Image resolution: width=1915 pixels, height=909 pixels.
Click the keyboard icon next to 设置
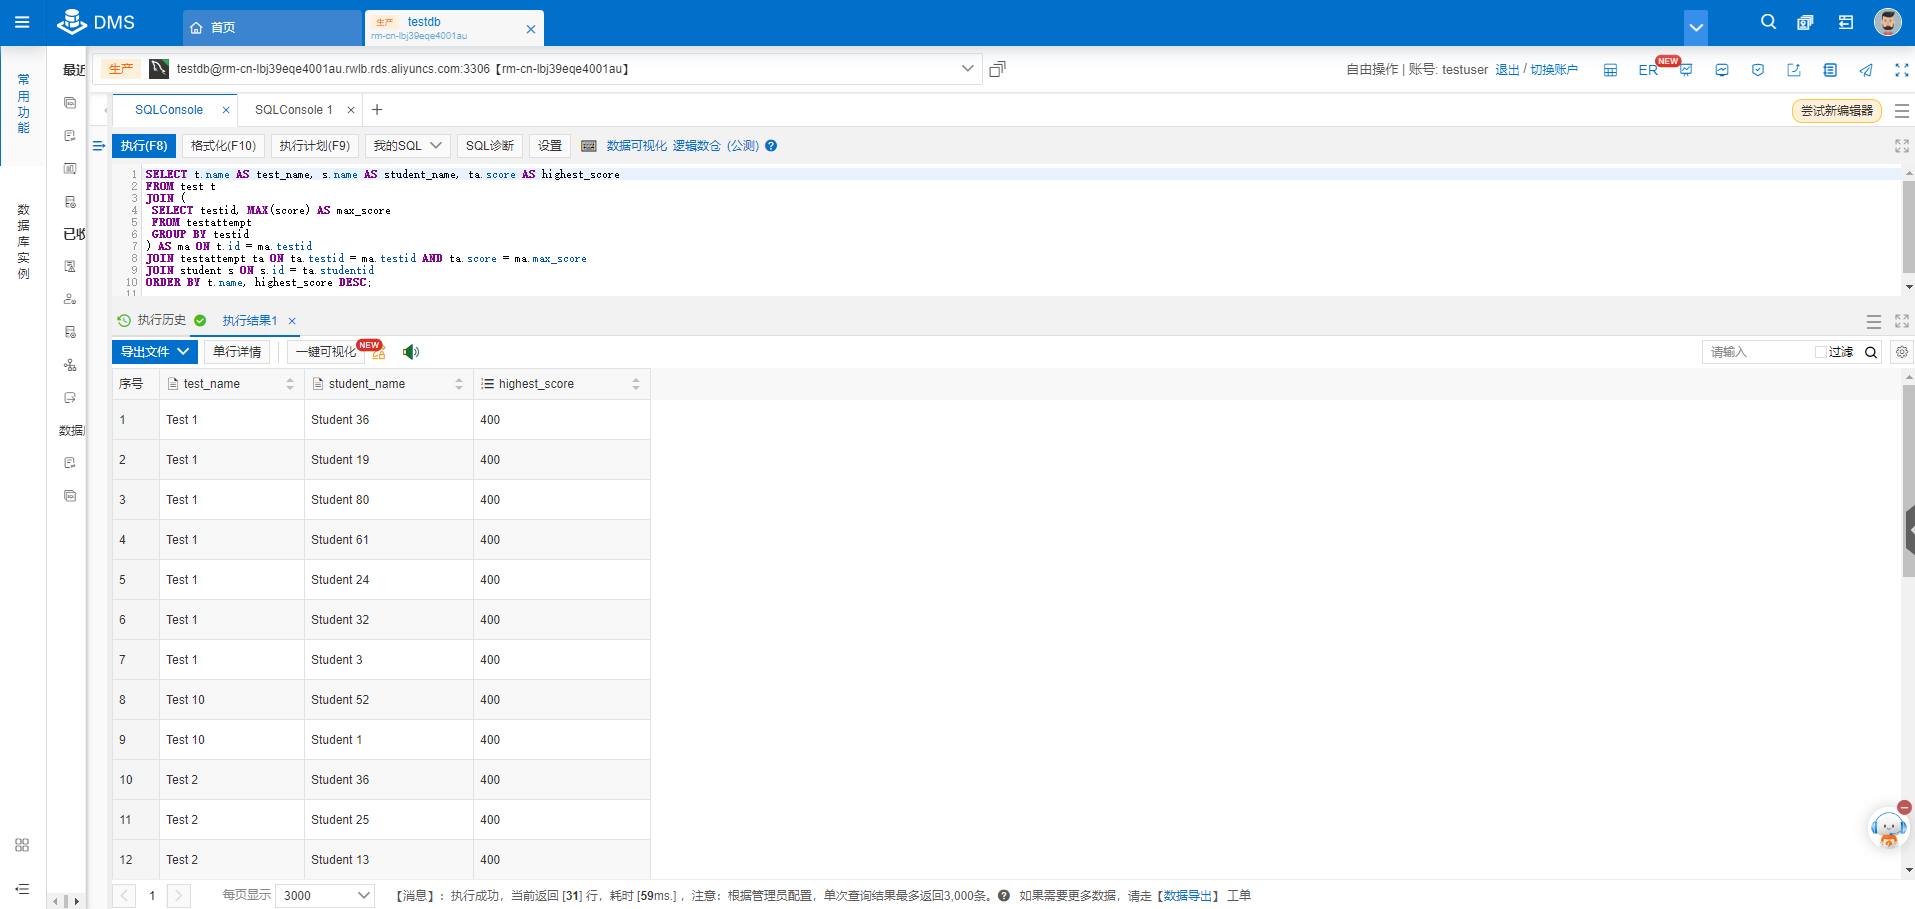589,146
